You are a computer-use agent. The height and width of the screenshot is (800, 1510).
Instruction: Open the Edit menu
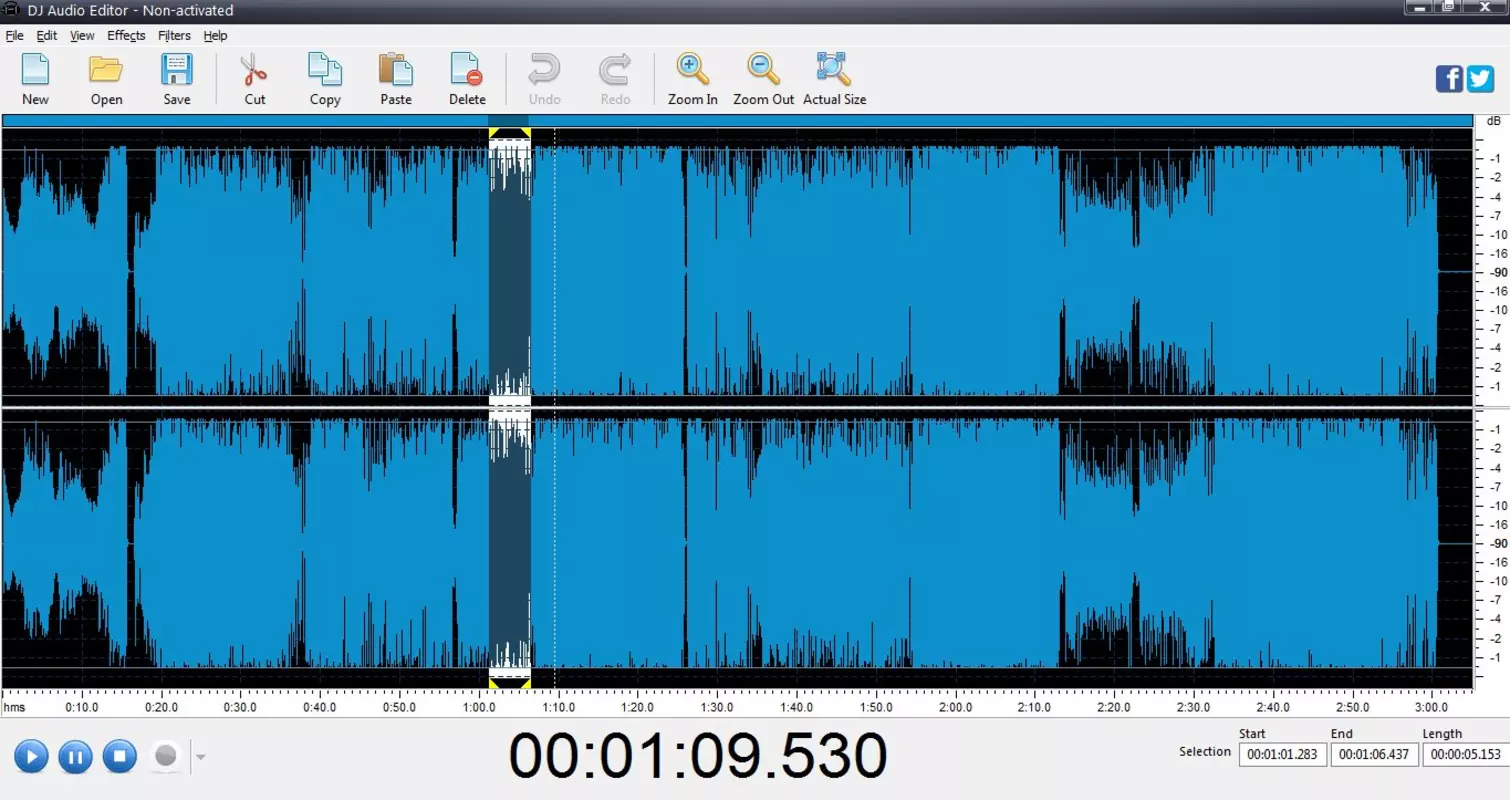[x=47, y=35]
